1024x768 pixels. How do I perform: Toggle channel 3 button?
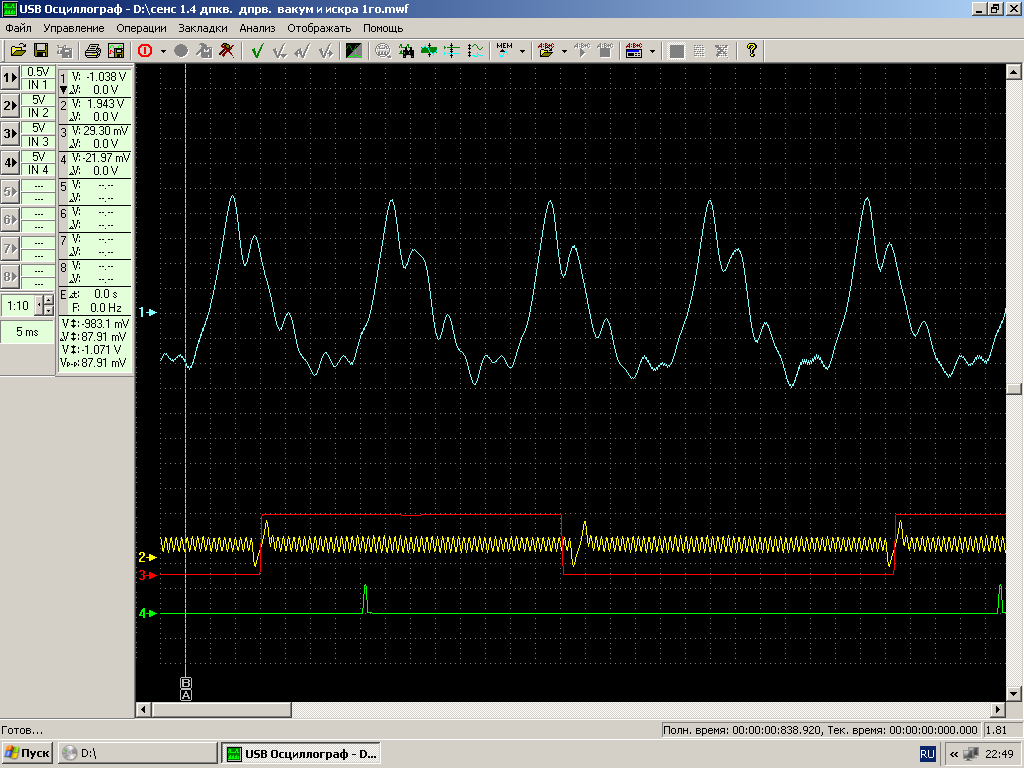click(x=10, y=134)
